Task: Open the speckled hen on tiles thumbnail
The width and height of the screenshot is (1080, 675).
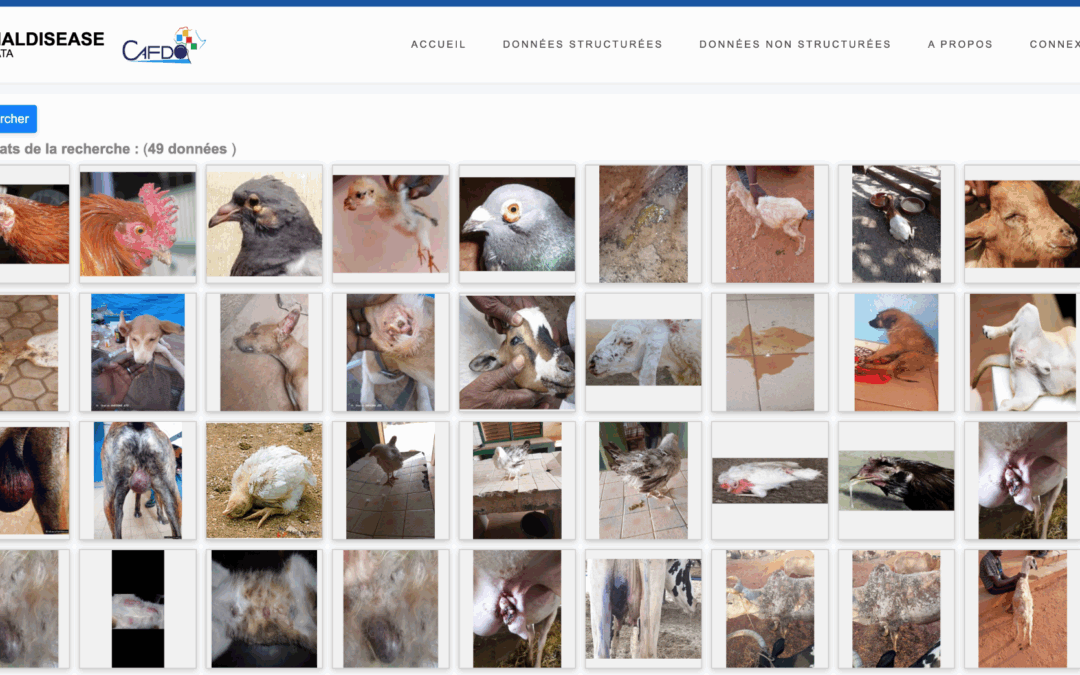Action: tap(643, 480)
